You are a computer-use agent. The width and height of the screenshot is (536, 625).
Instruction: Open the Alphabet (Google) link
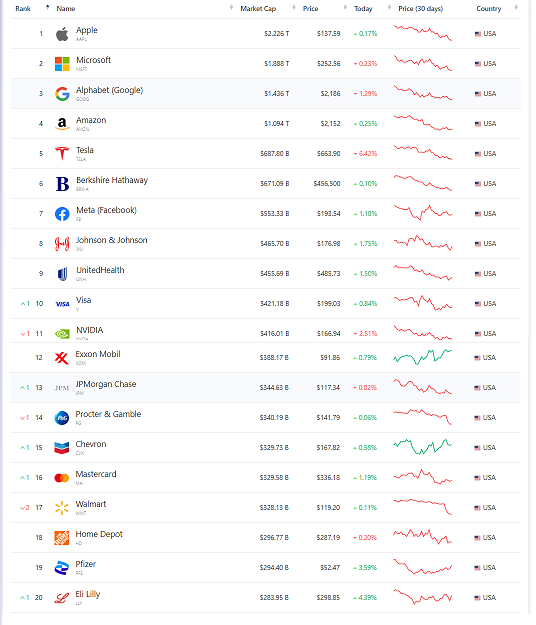click(109, 90)
